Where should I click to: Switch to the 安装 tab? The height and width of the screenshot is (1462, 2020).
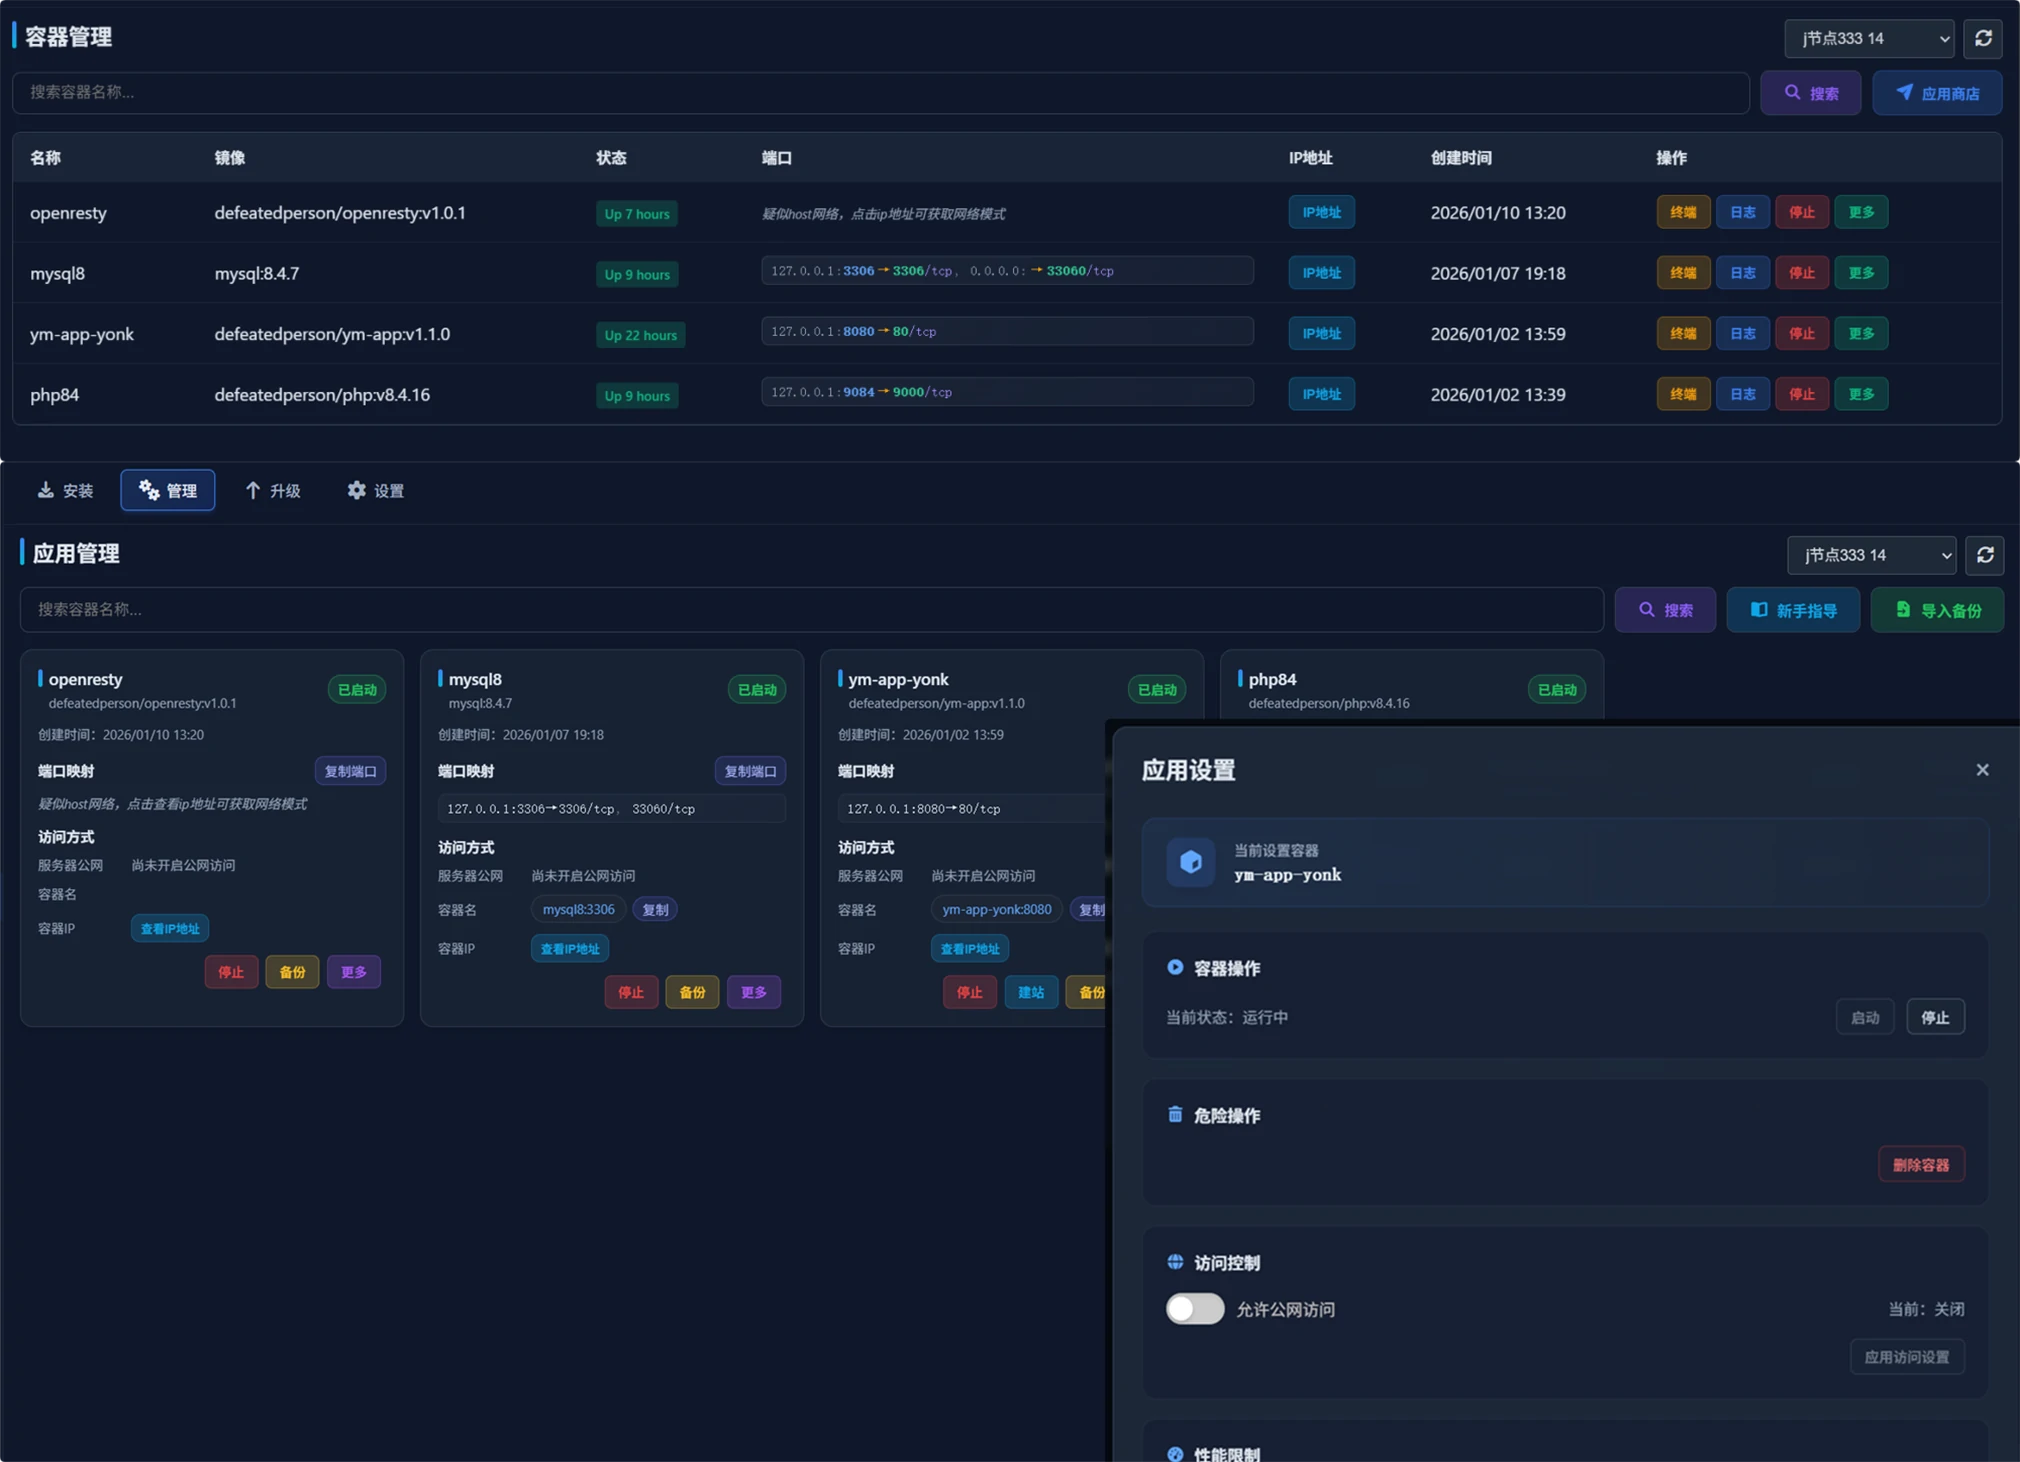pos(64,490)
